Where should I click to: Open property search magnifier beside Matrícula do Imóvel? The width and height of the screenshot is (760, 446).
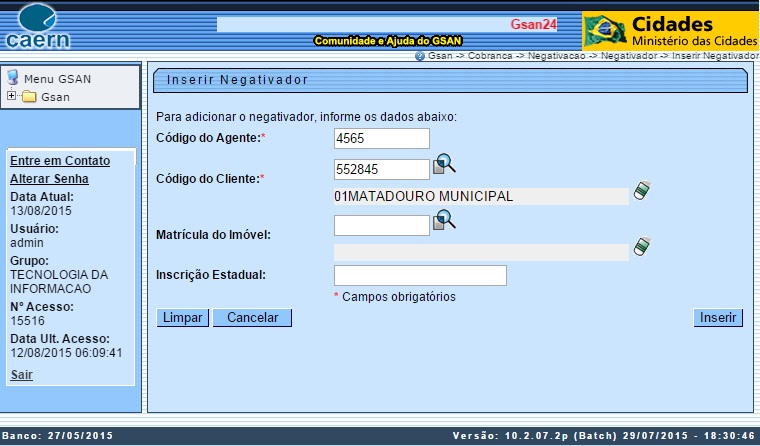pos(444,221)
